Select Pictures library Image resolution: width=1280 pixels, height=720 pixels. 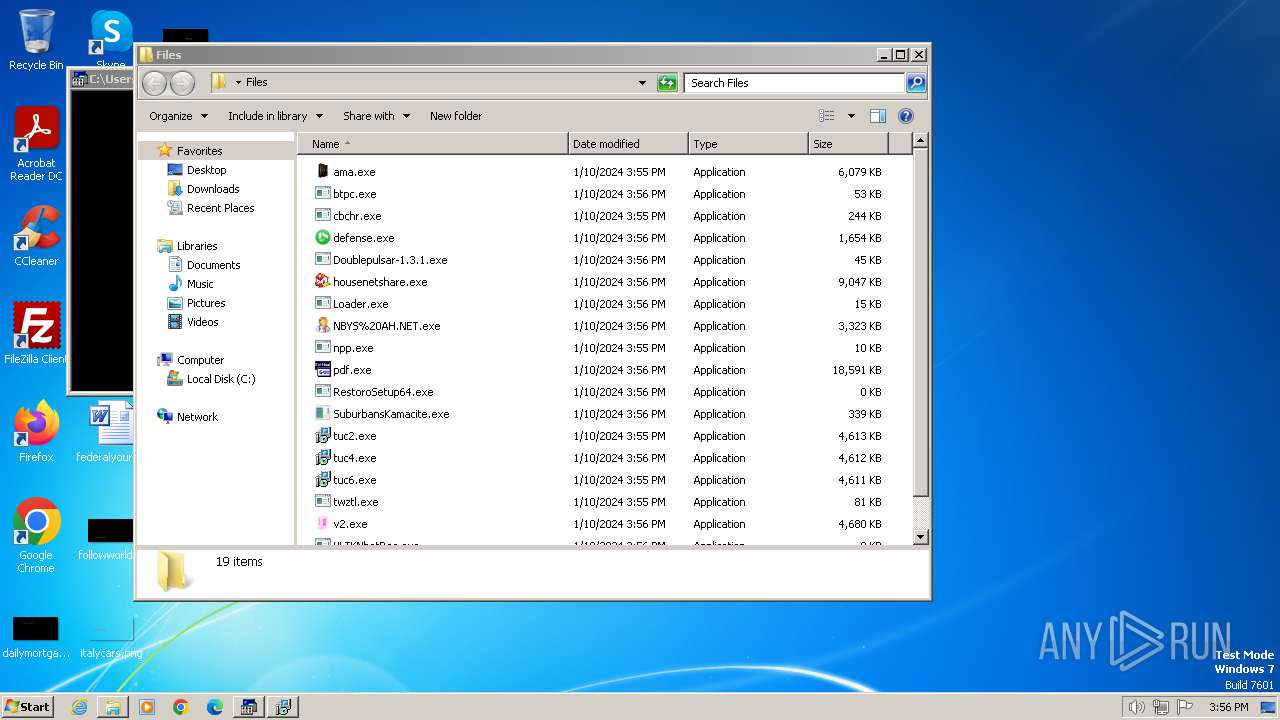pos(206,303)
